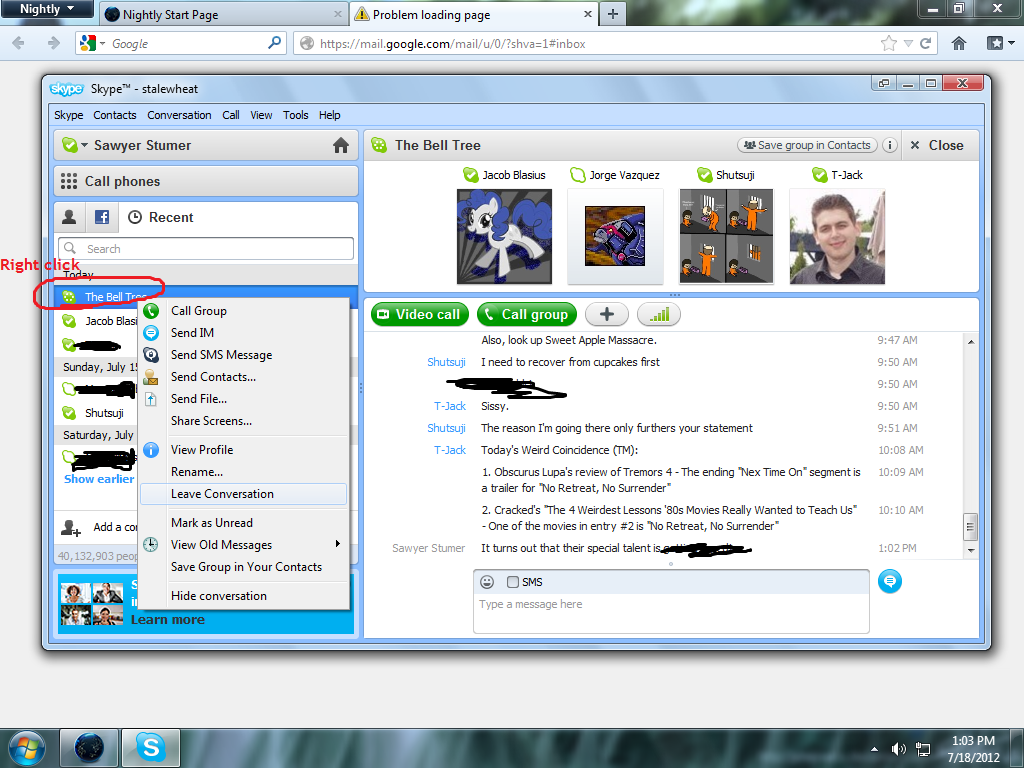Click the Recent clock icon

click(135, 217)
